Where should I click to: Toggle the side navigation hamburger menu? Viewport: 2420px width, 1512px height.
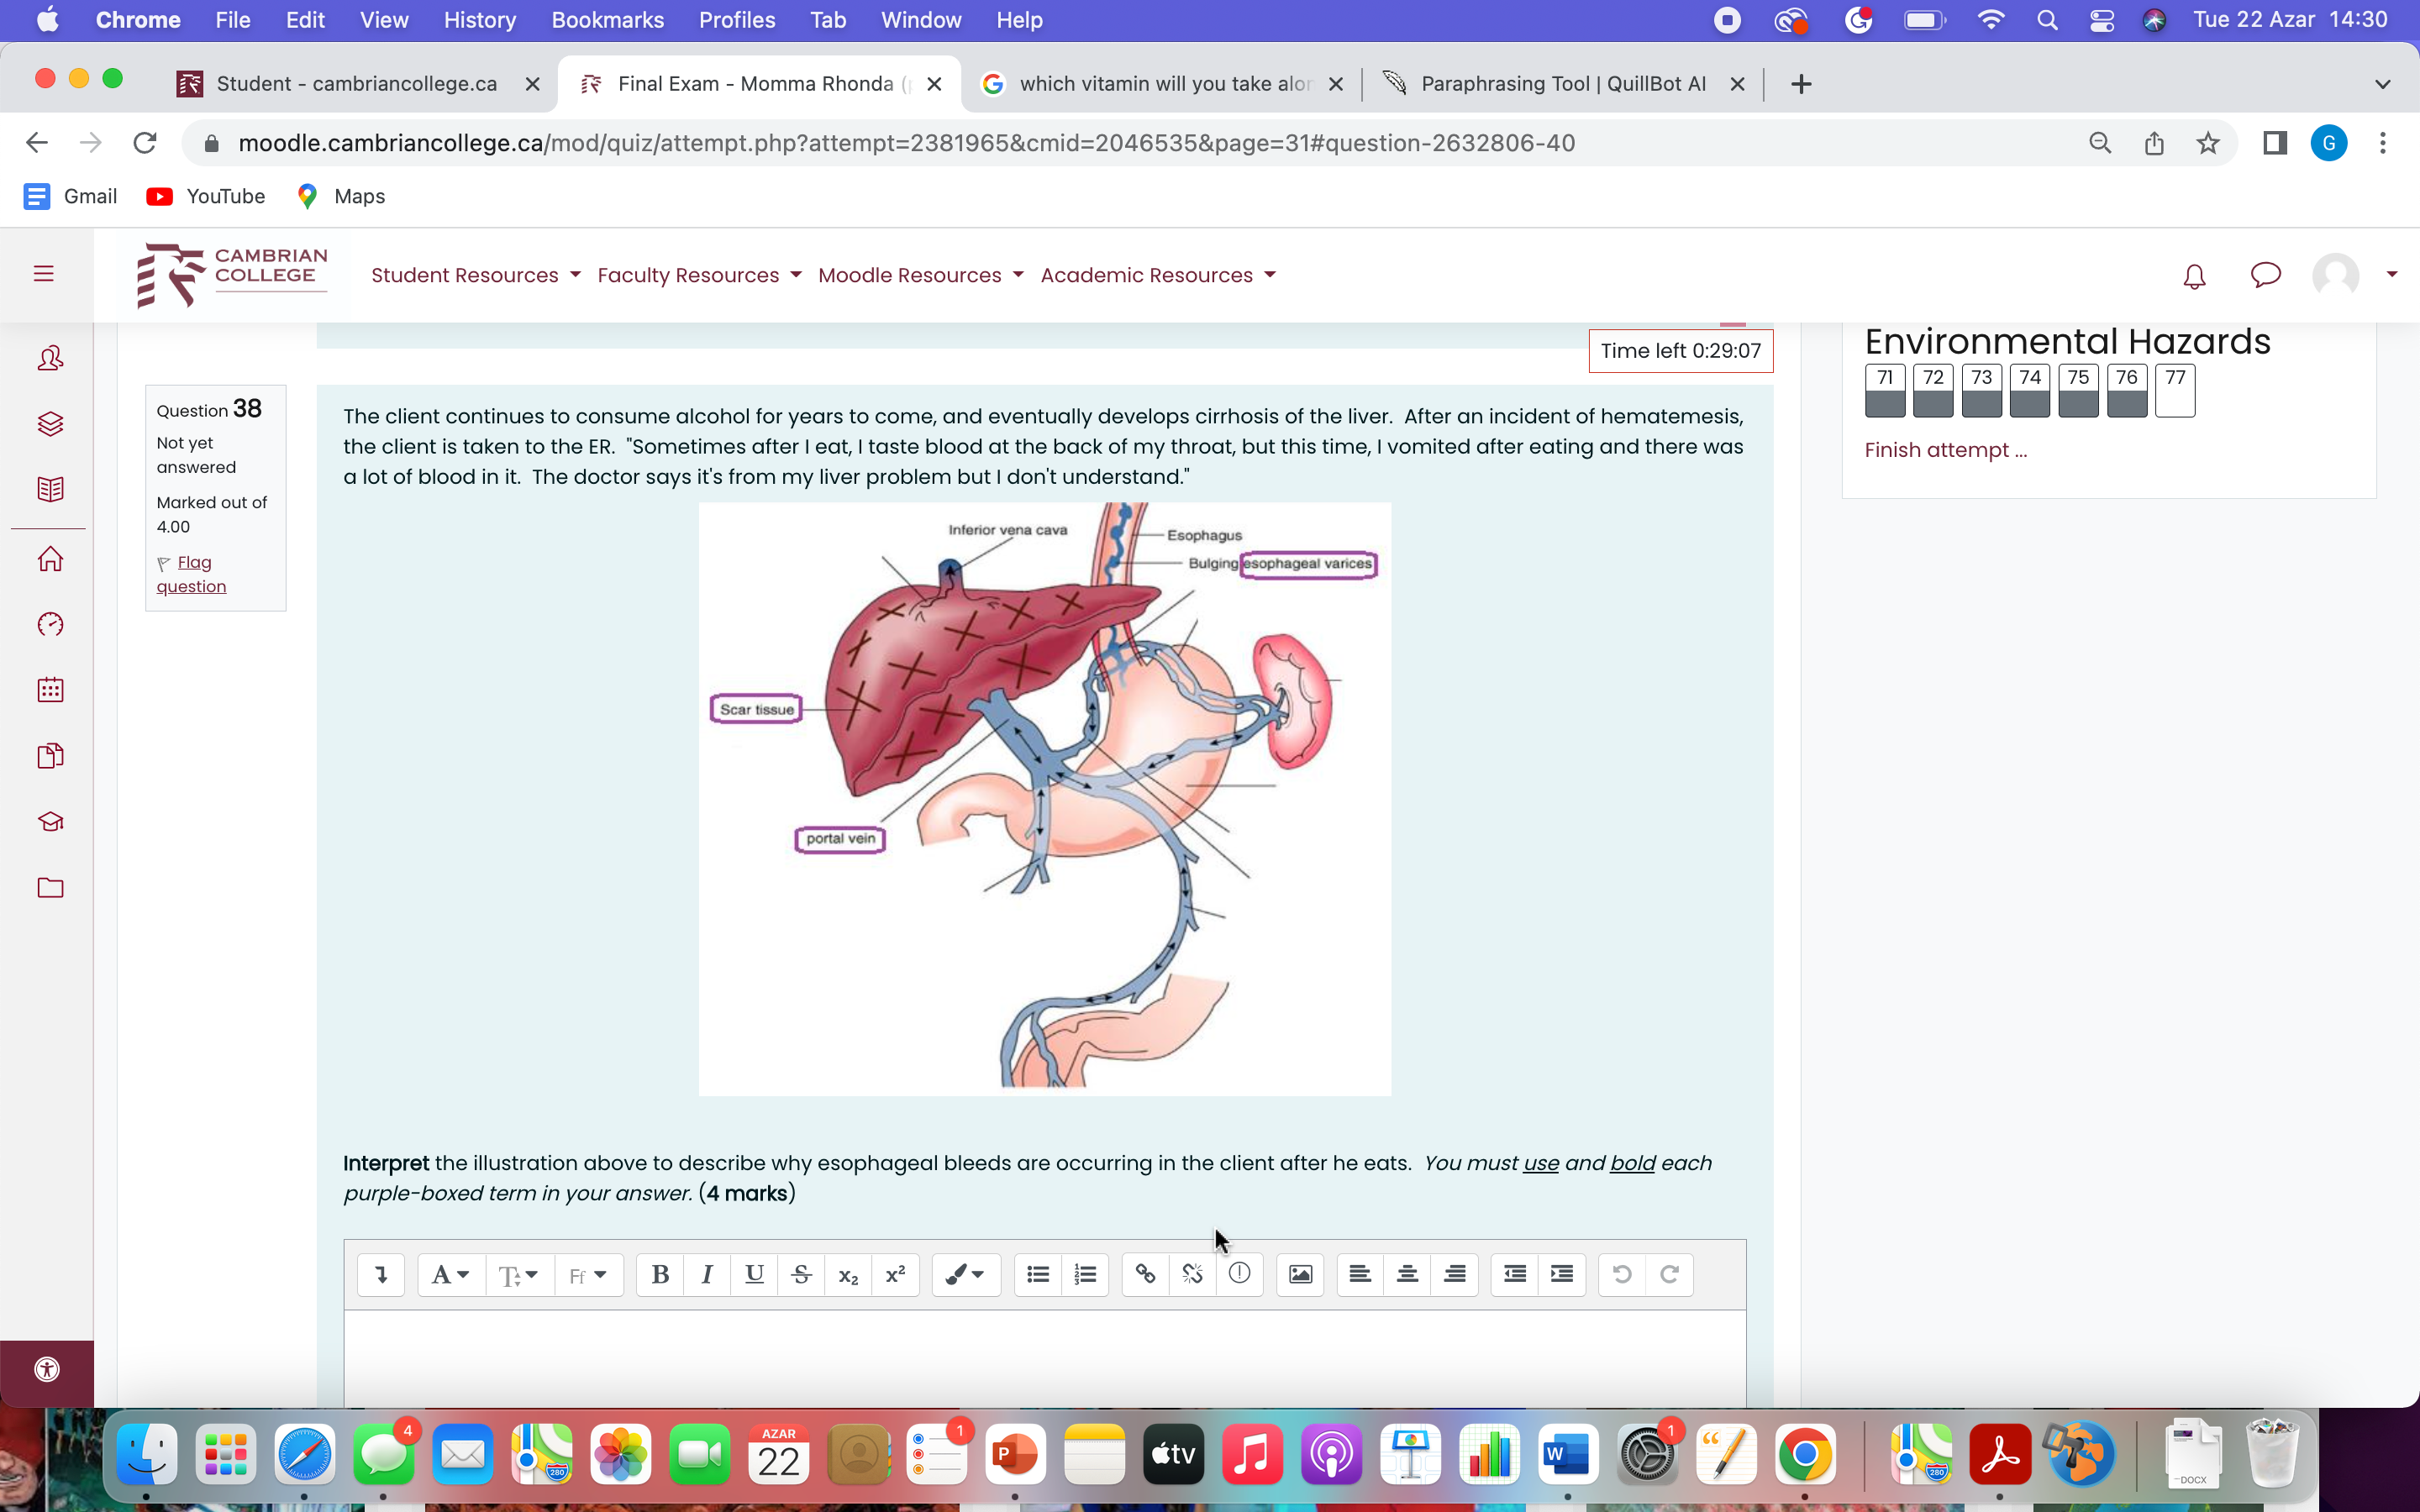tap(43, 274)
